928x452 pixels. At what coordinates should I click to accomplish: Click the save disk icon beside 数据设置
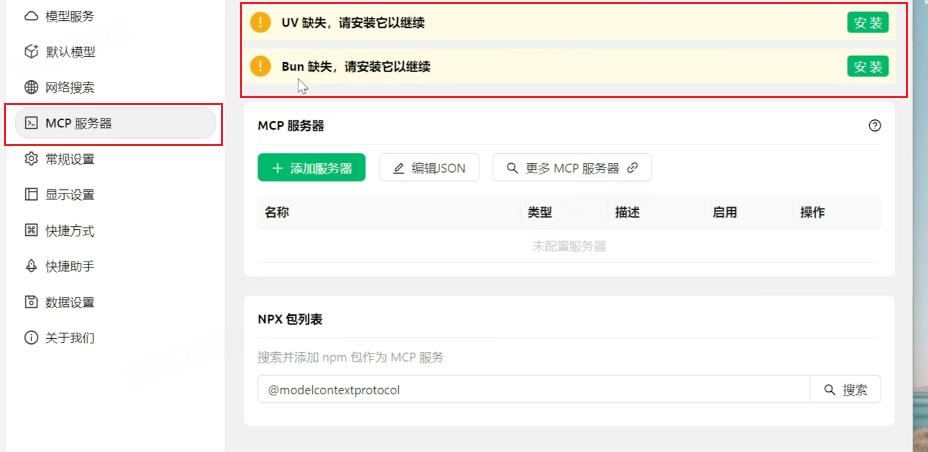(x=31, y=302)
